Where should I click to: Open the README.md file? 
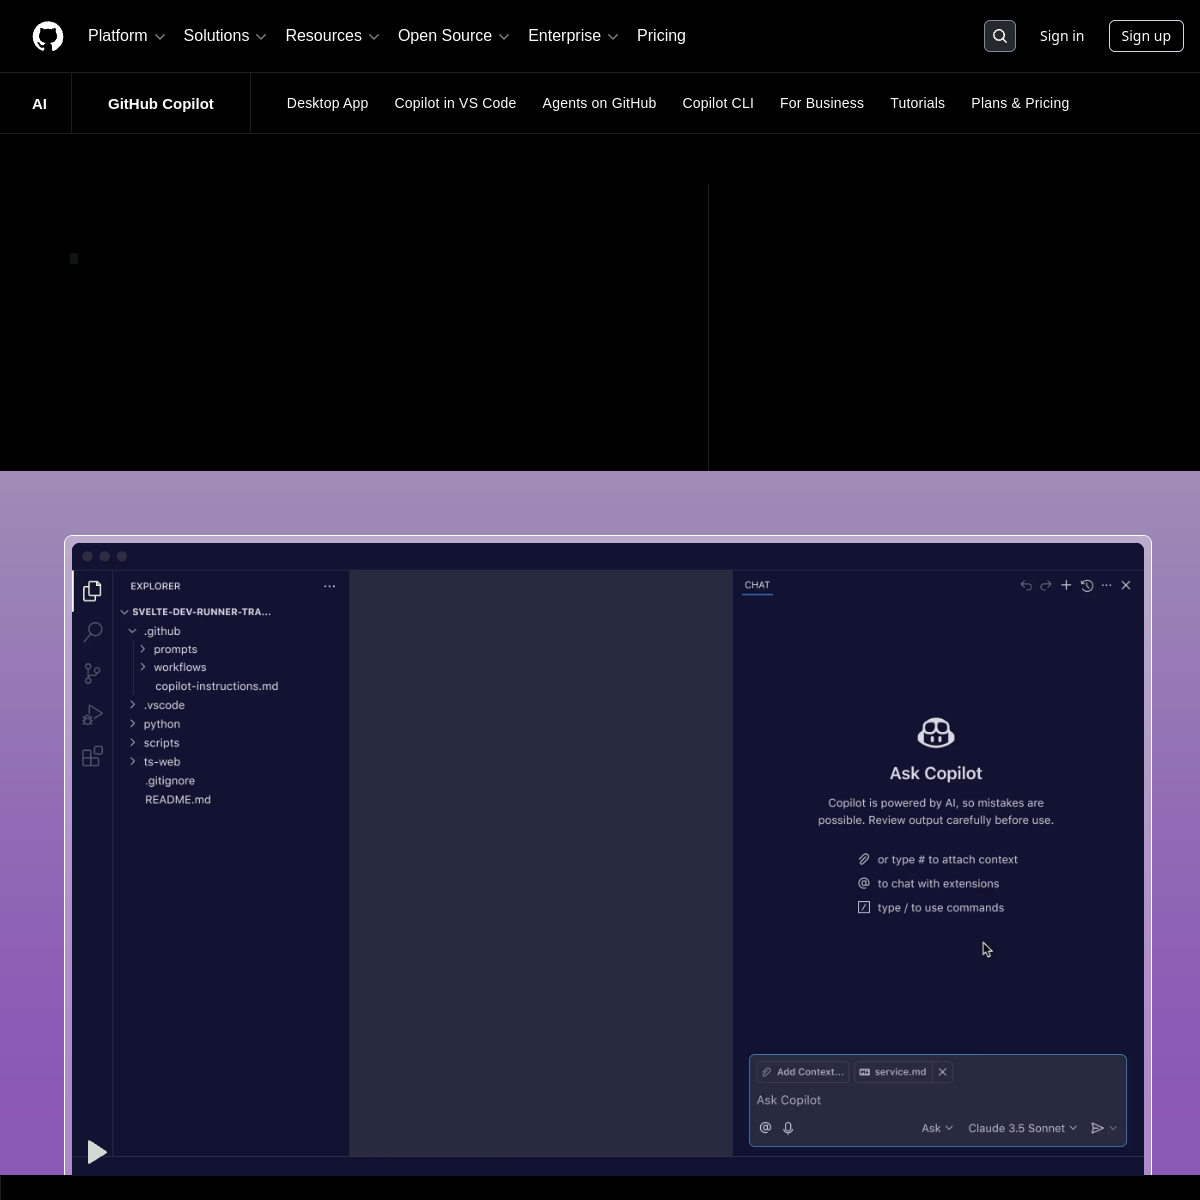click(x=178, y=800)
